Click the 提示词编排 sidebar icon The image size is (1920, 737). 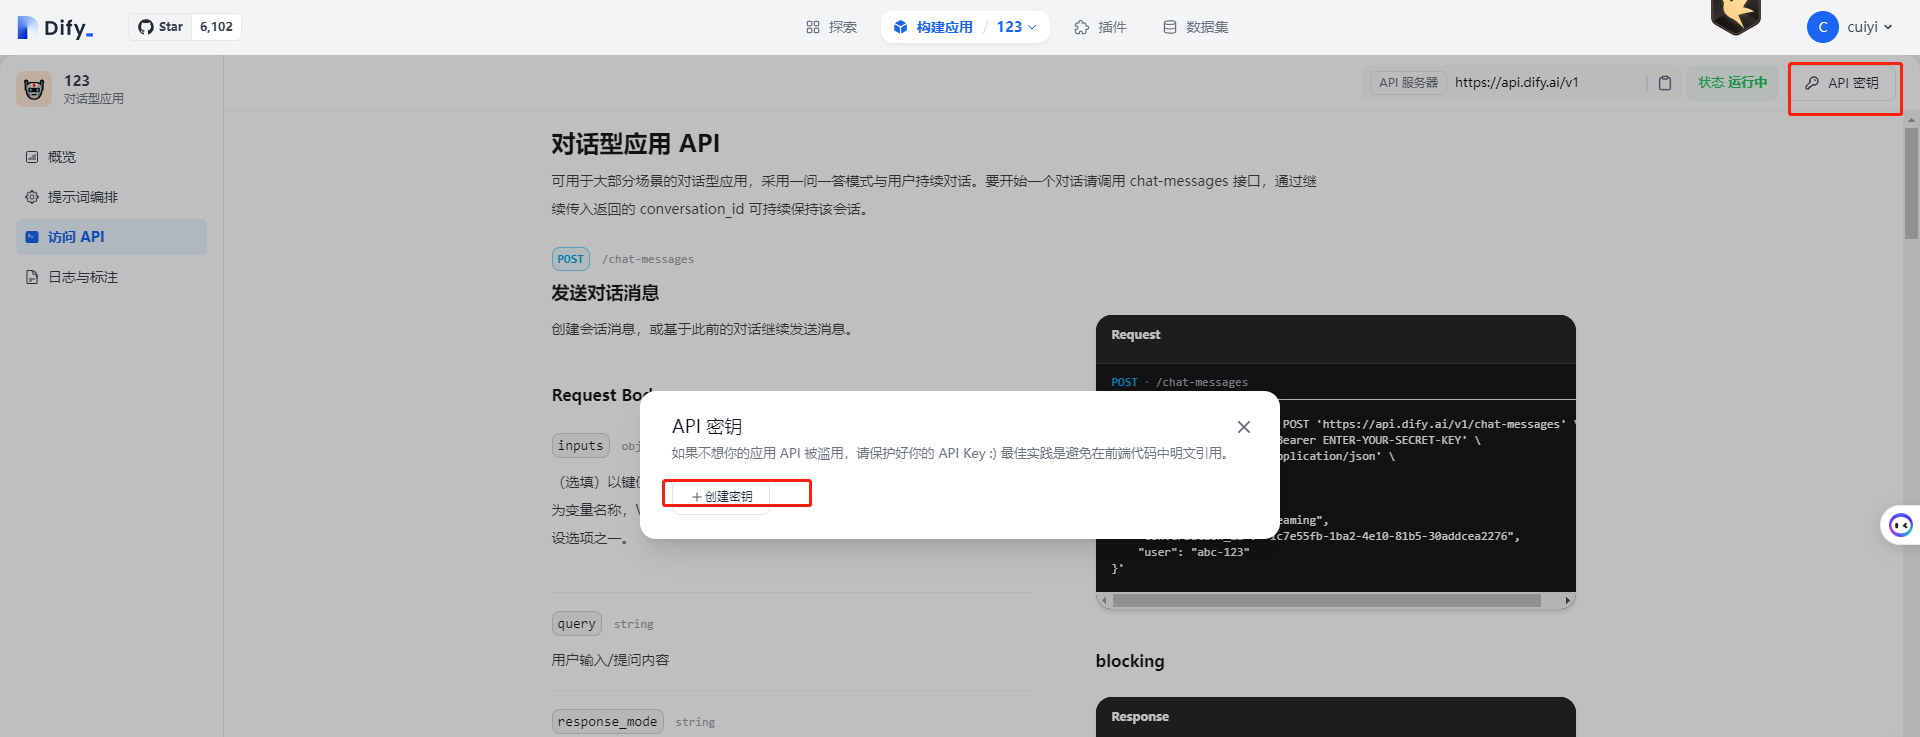tap(32, 197)
